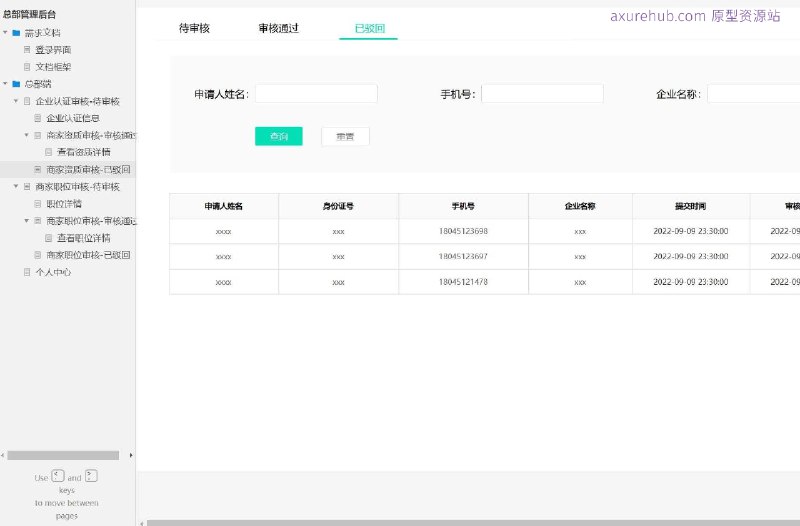
Task: Click the page icon beside 查看职位详情
Action: (48, 238)
